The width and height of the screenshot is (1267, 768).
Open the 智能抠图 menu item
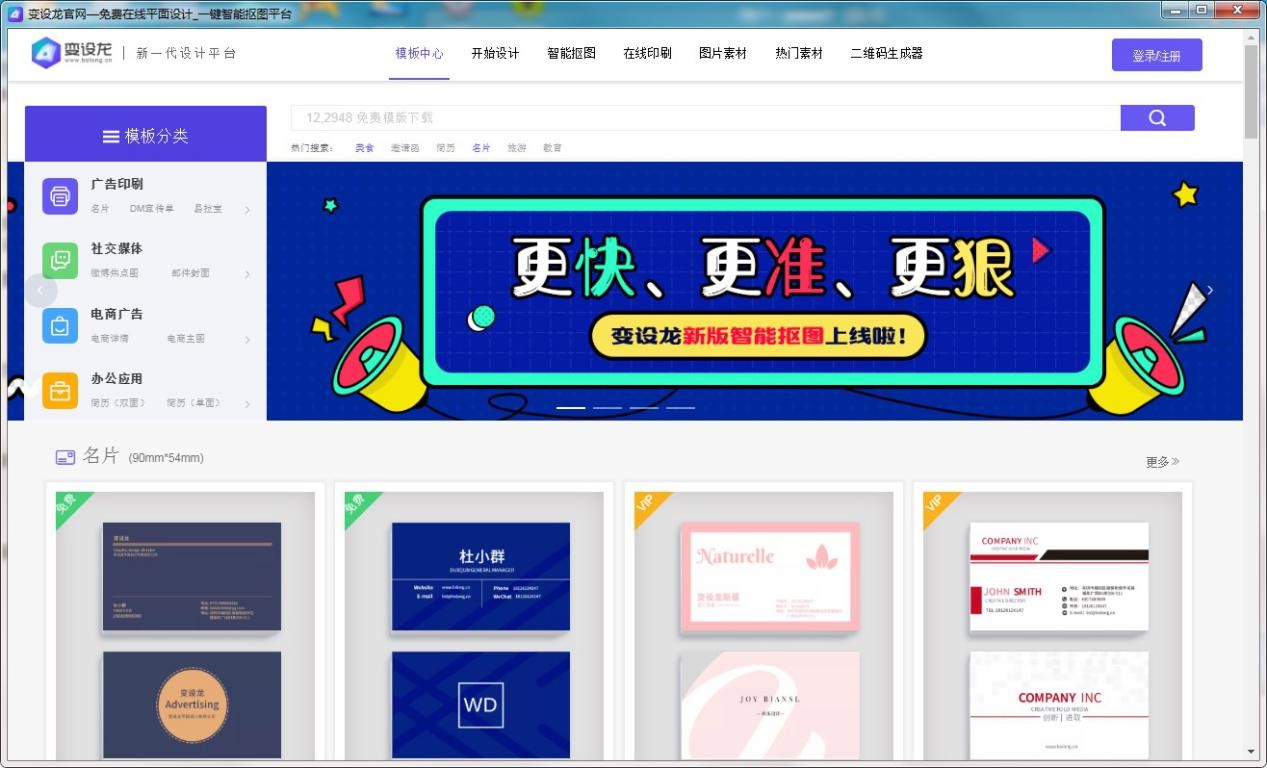[571, 54]
